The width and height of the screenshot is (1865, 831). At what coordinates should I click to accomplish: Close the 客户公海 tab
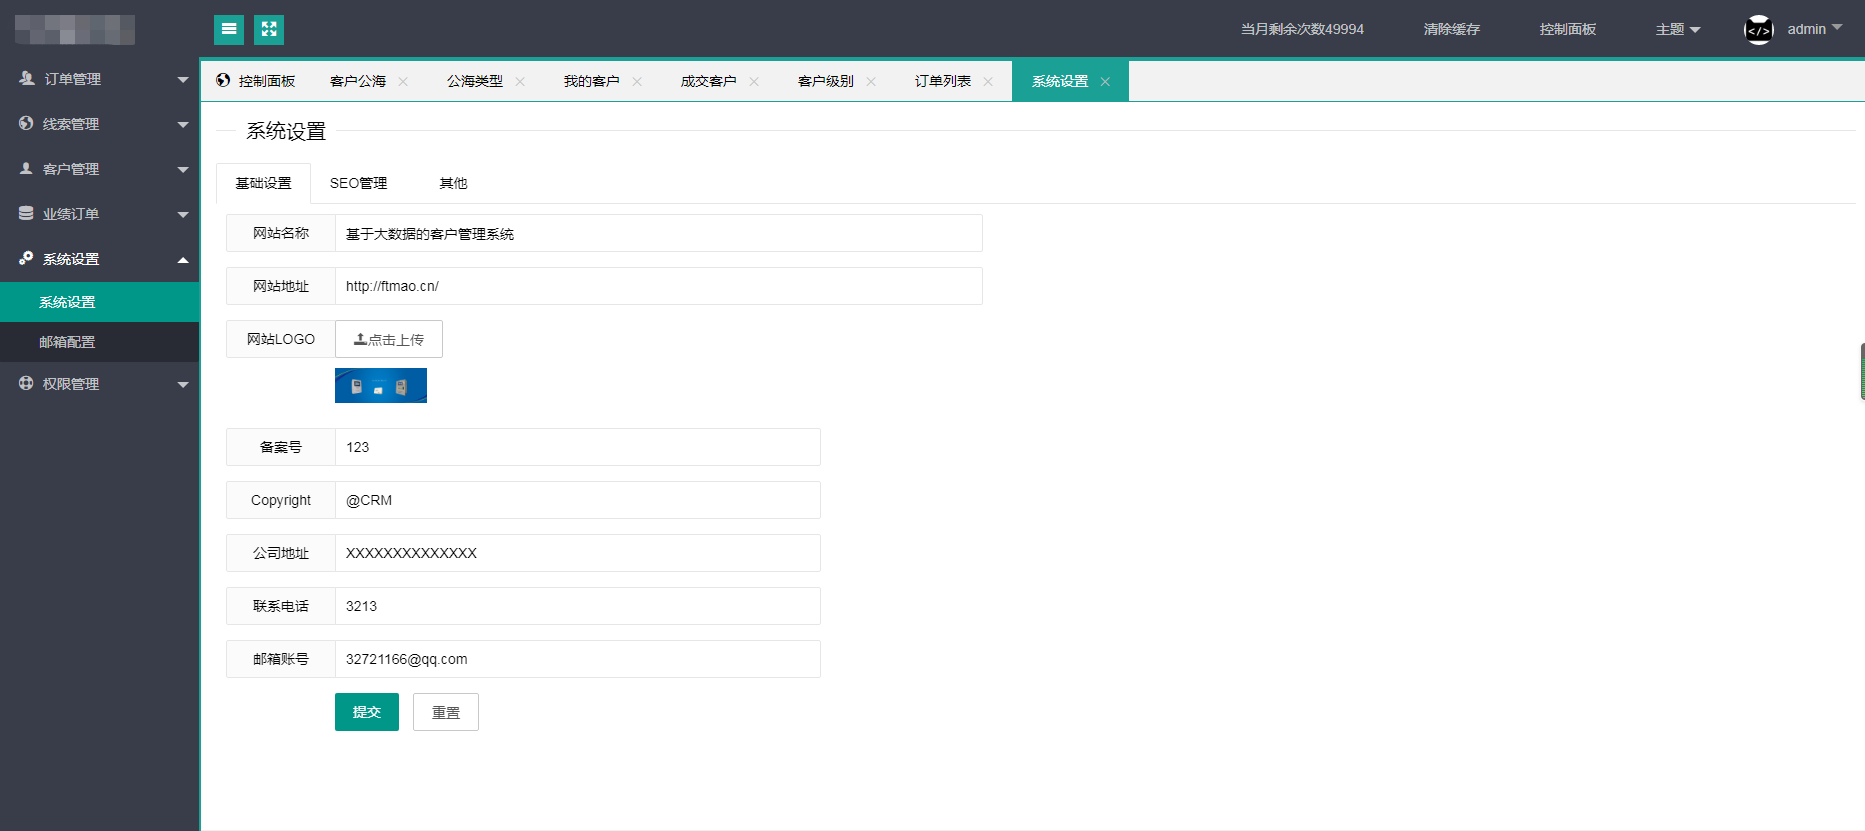(403, 82)
